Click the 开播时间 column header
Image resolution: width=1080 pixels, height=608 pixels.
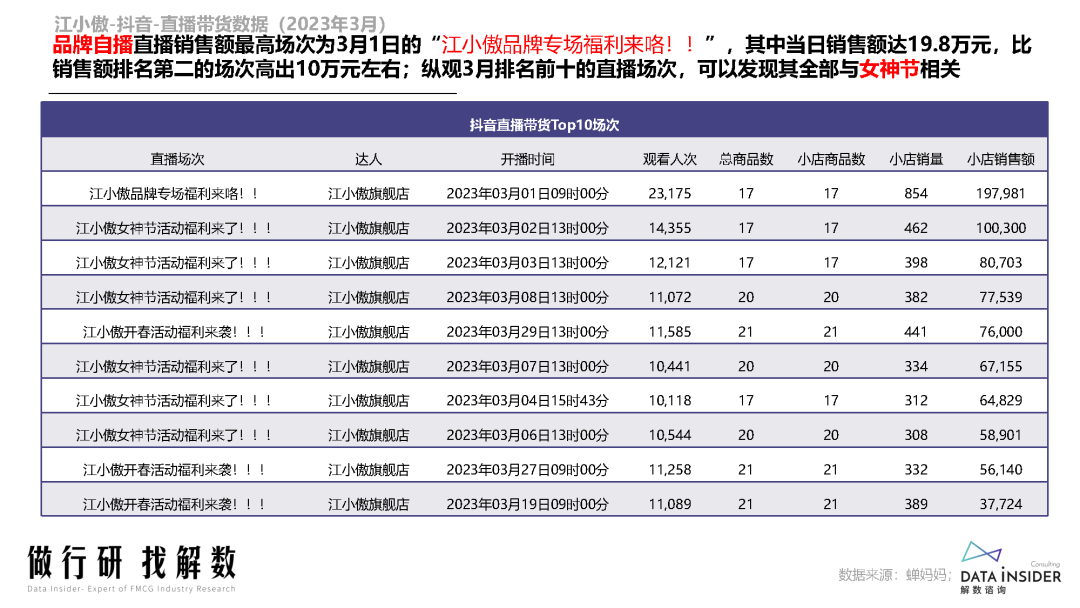coord(528,159)
